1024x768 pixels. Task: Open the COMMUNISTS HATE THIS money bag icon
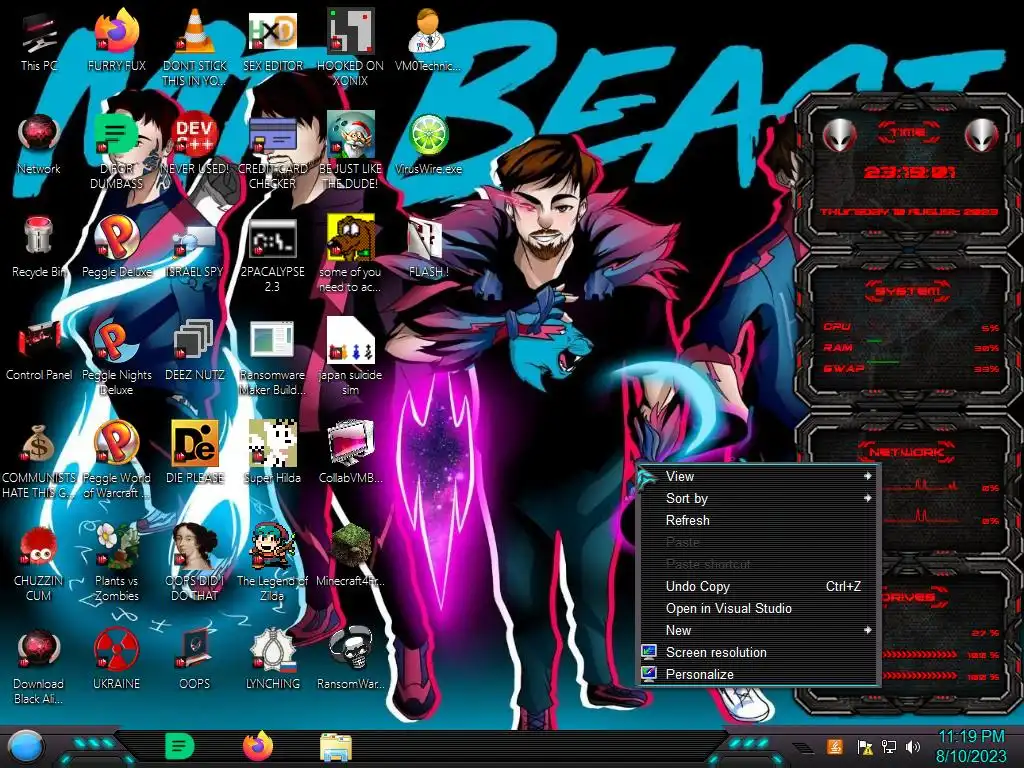(x=39, y=460)
